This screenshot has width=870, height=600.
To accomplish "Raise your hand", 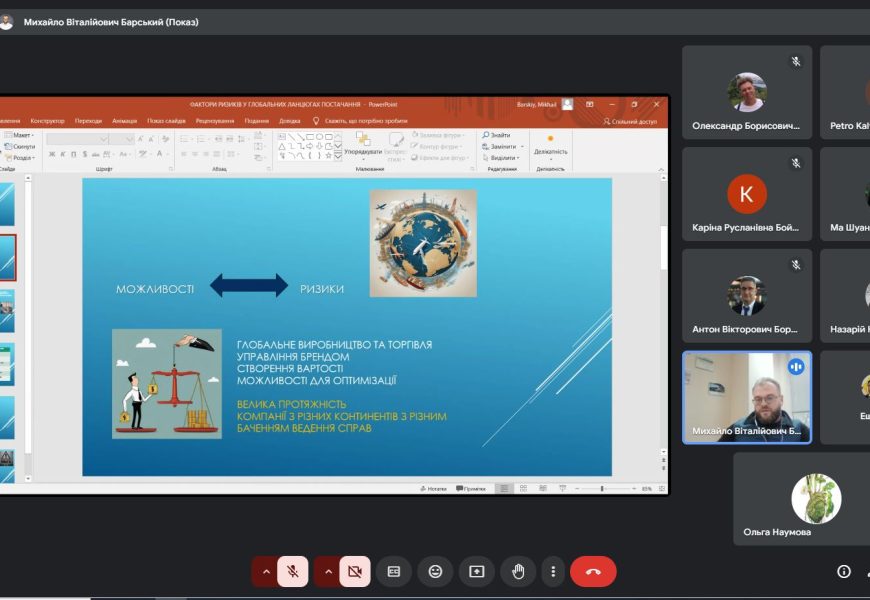I will [x=518, y=571].
